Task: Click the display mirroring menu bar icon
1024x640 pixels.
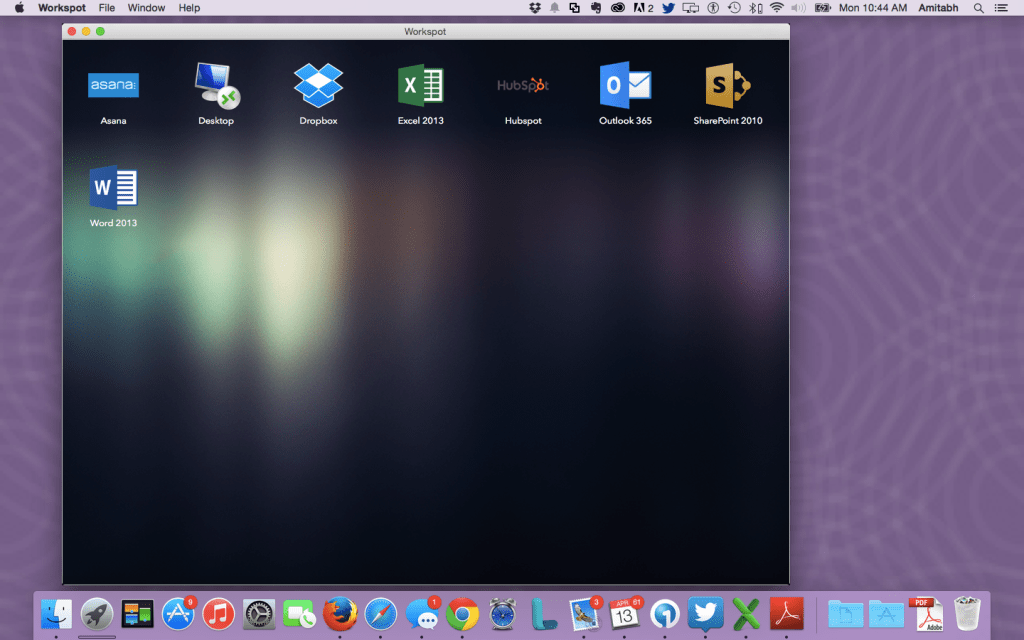Action: coord(690,8)
